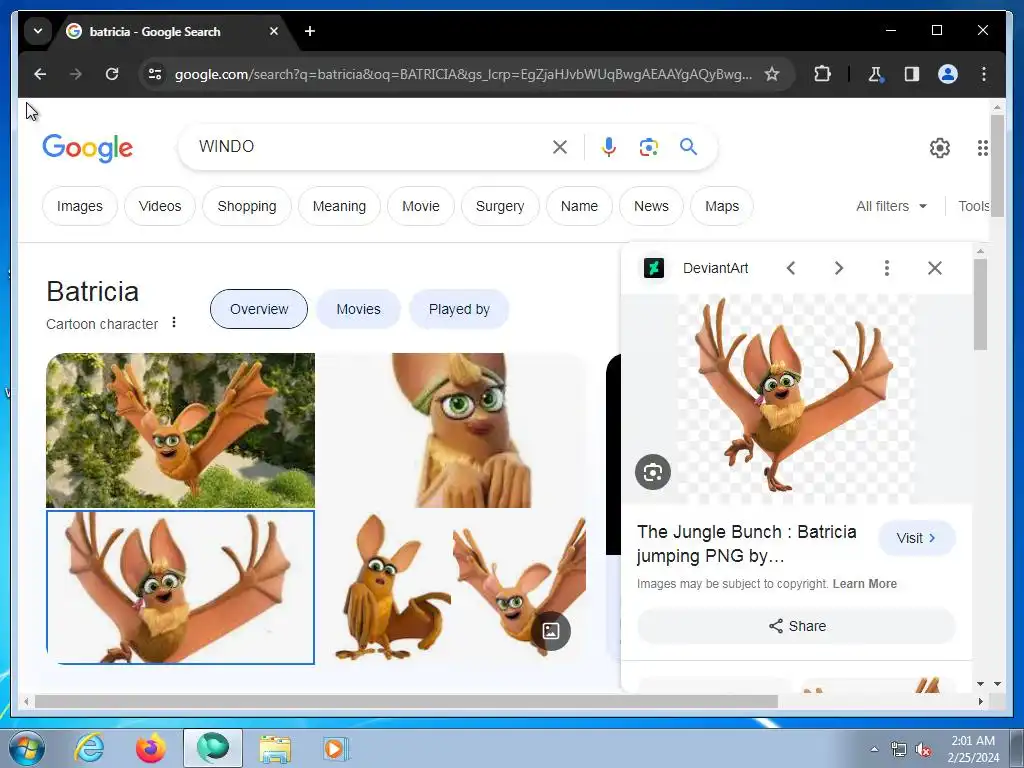1024x768 pixels.
Task: Open a new browser tab
Action: (310, 31)
